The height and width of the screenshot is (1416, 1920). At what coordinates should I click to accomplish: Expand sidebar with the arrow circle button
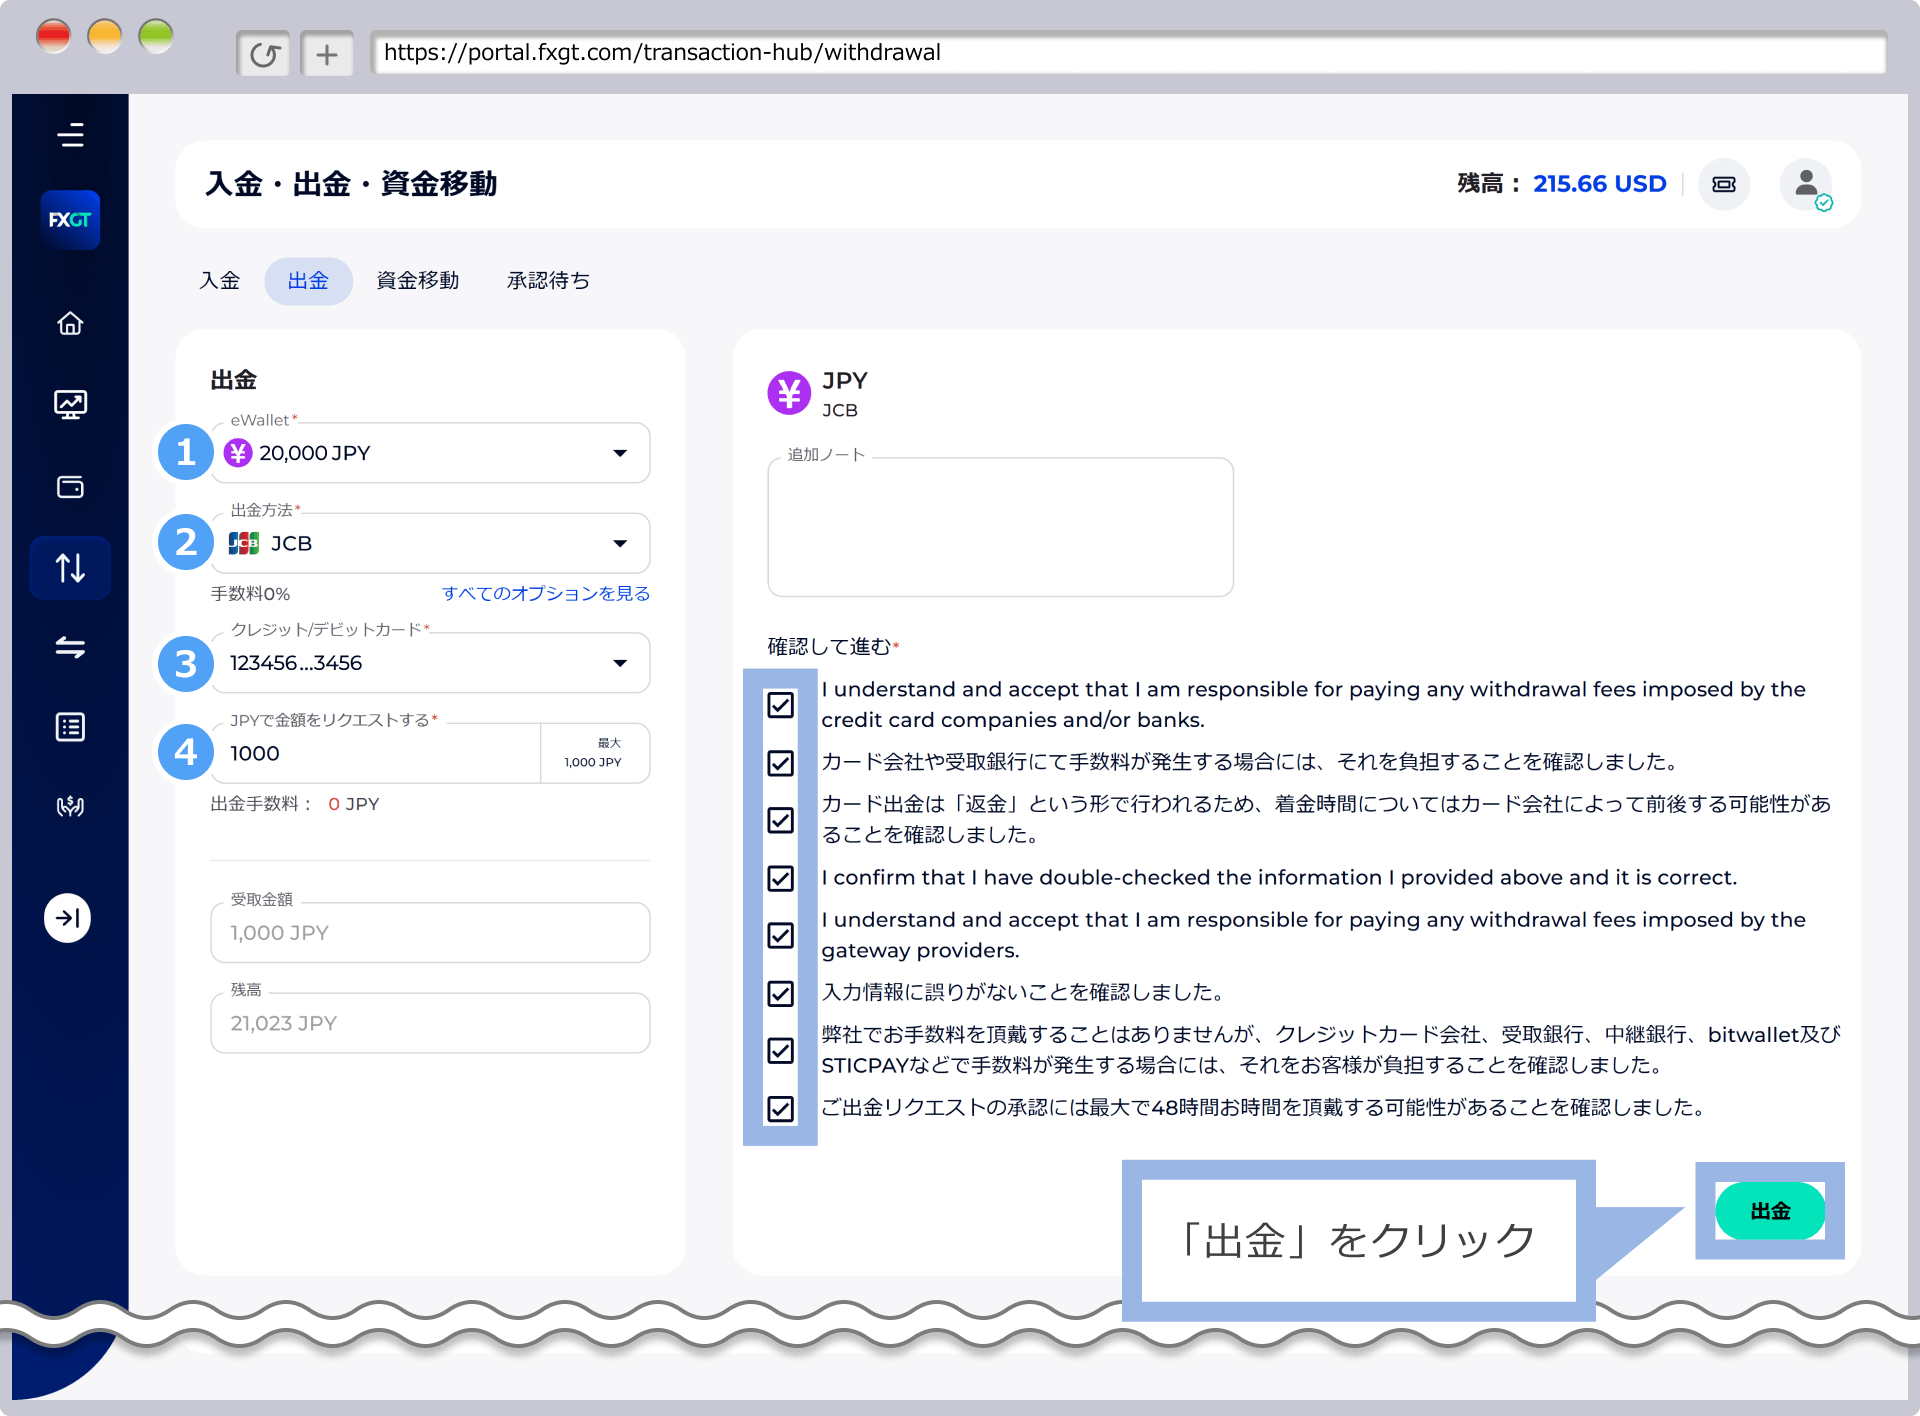coord(68,917)
